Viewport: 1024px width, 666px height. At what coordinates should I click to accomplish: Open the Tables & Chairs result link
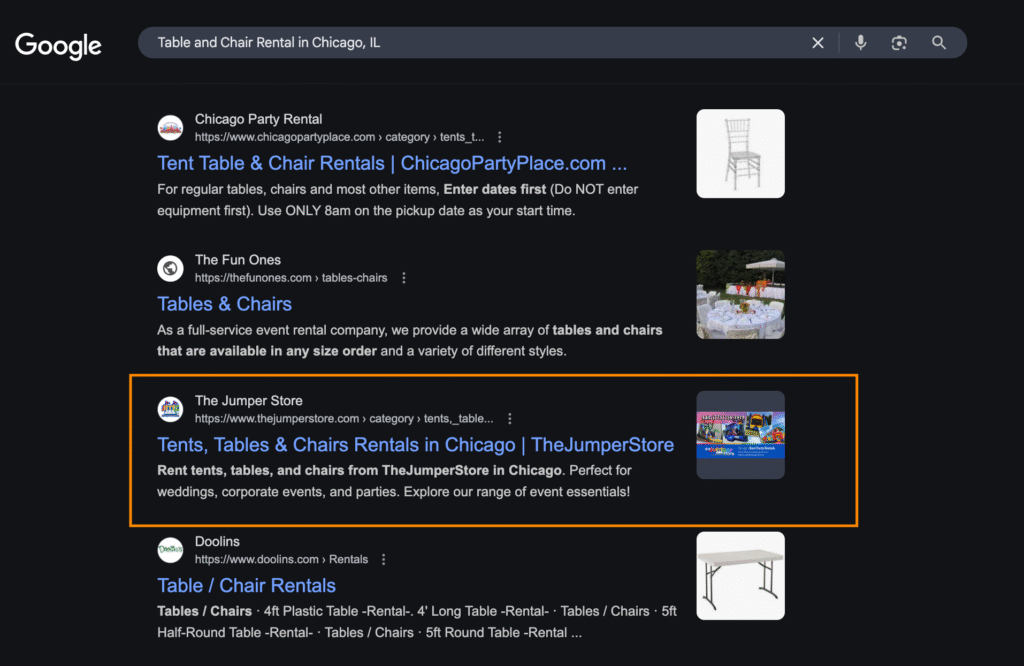[x=225, y=304]
